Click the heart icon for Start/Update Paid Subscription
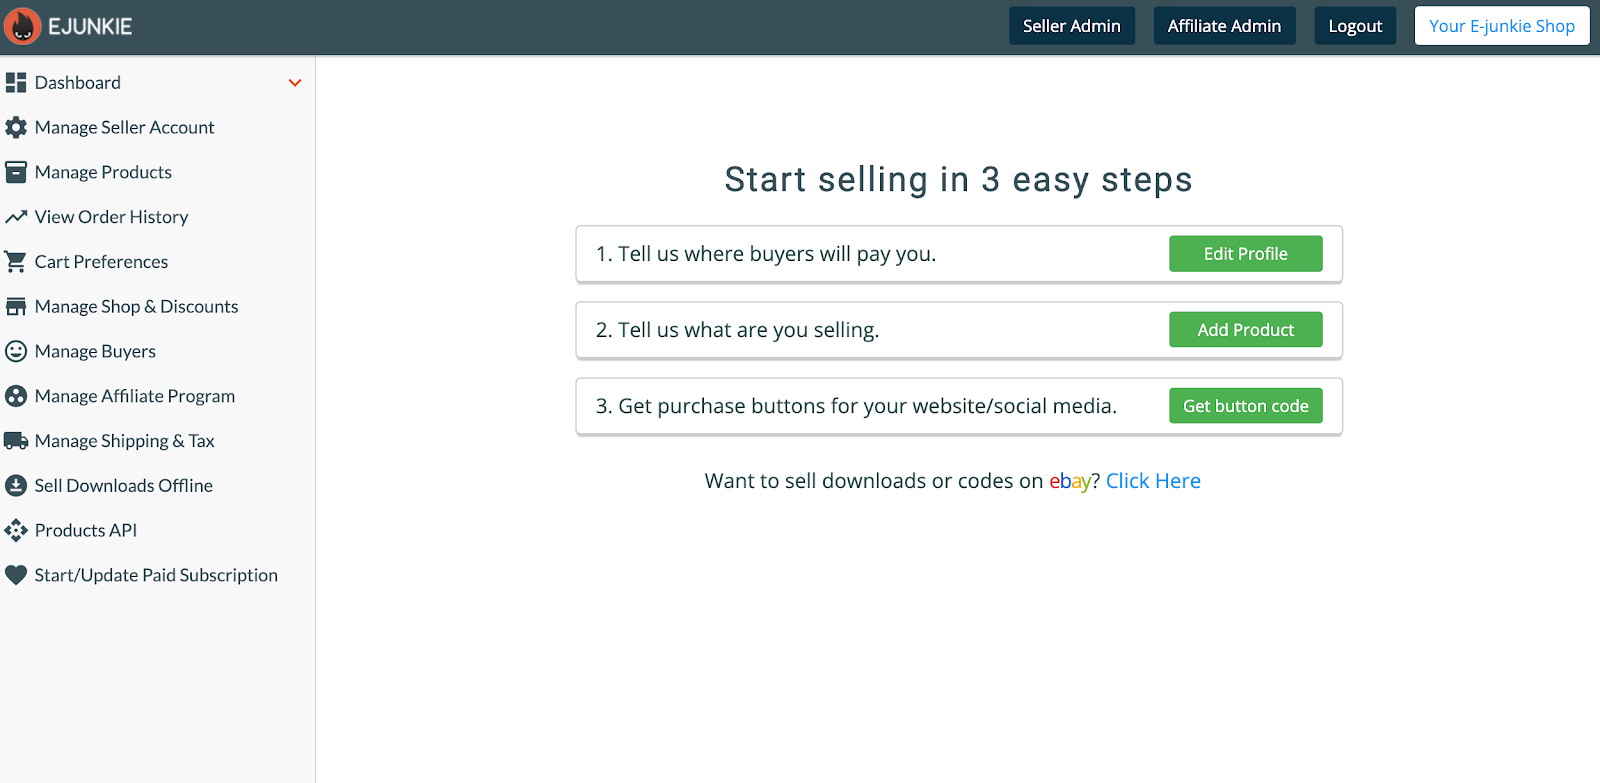This screenshot has height=783, width=1600. [x=16, y=575]
